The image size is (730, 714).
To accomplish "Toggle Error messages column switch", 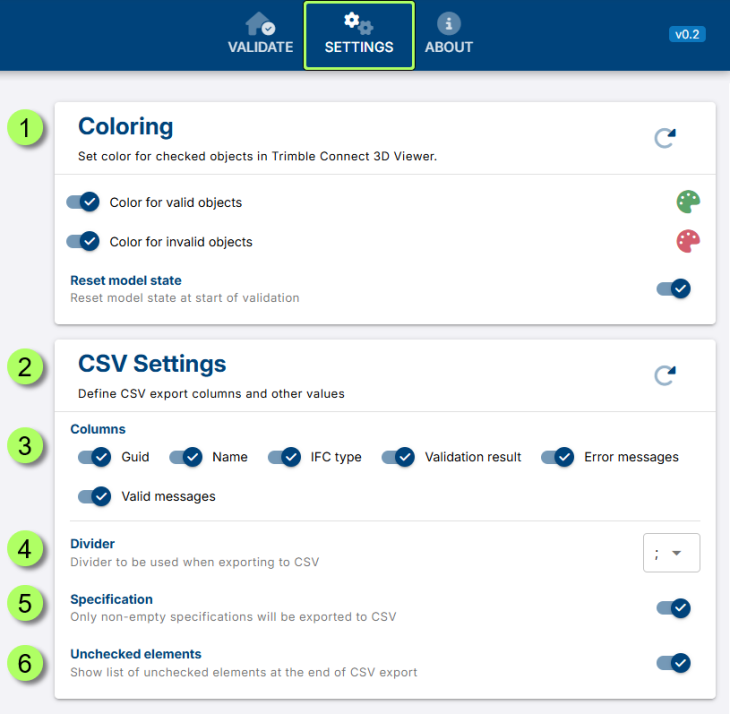I will tap(558, 457).
